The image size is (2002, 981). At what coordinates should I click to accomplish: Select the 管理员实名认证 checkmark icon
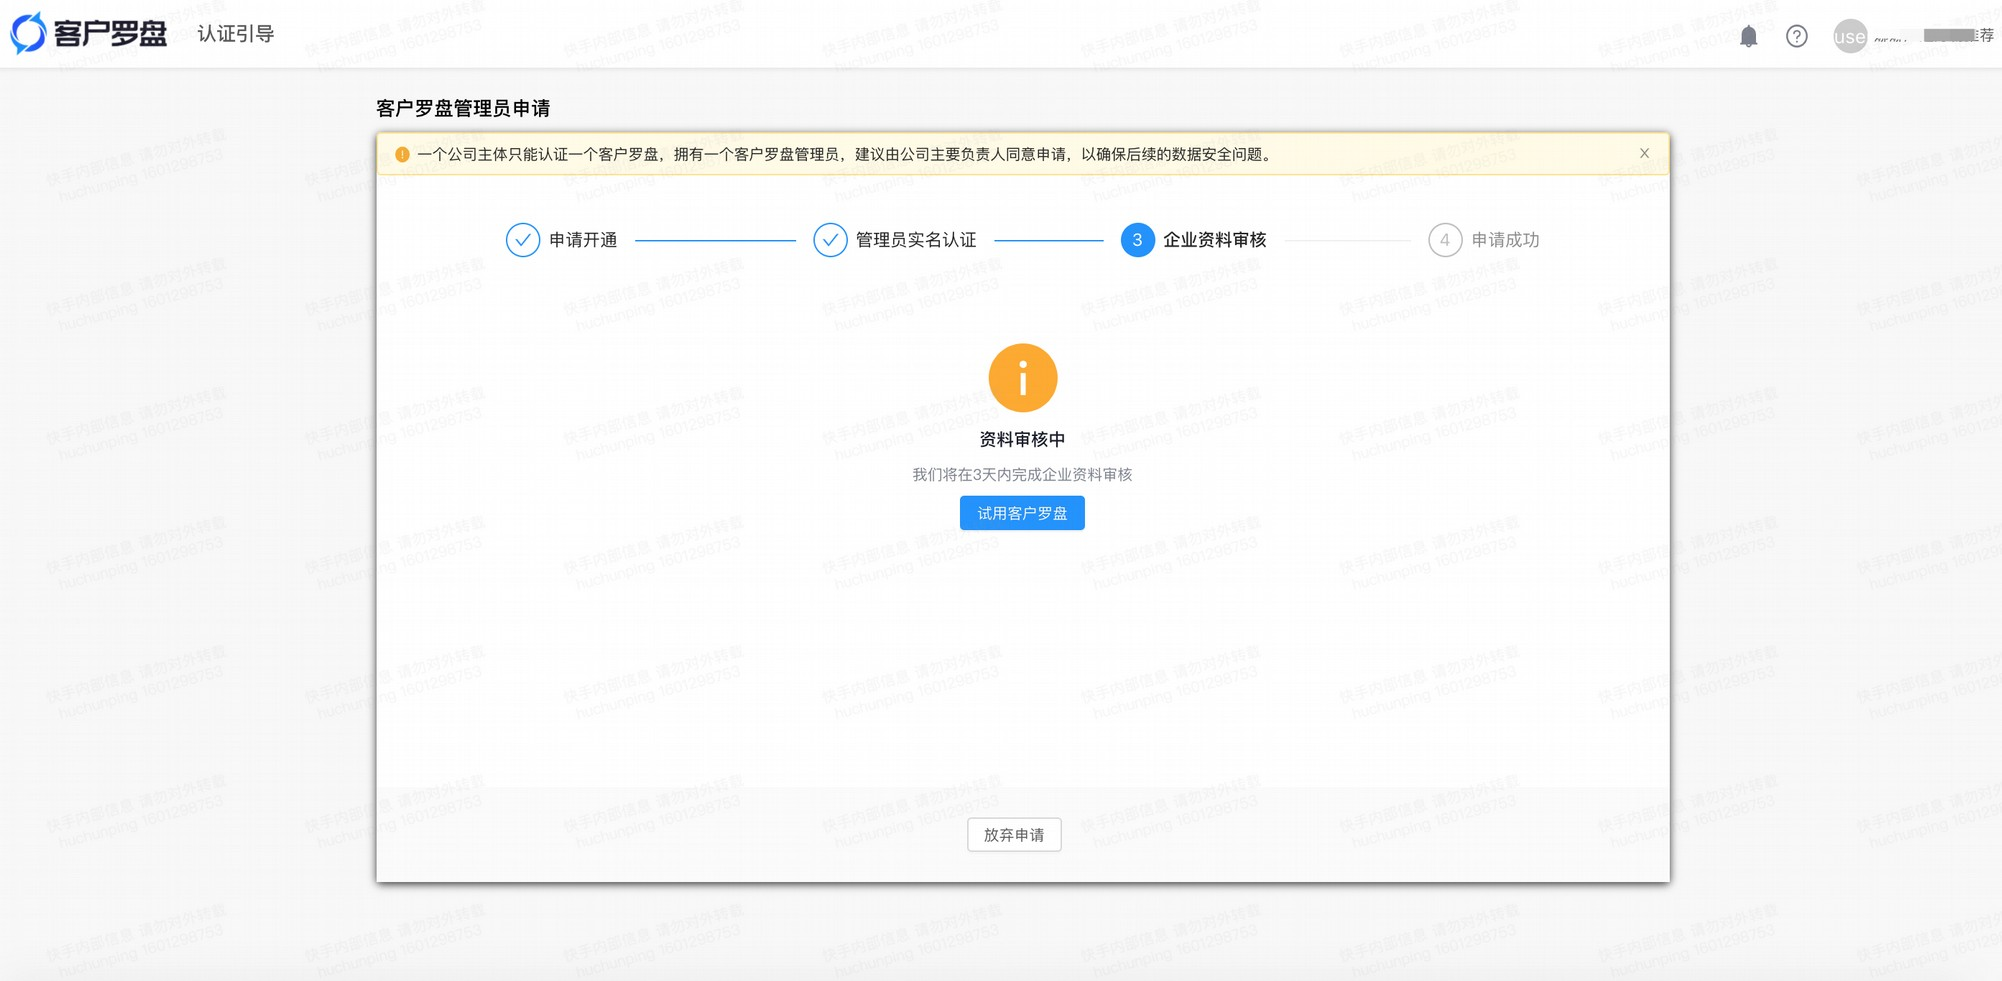point(830,240)
